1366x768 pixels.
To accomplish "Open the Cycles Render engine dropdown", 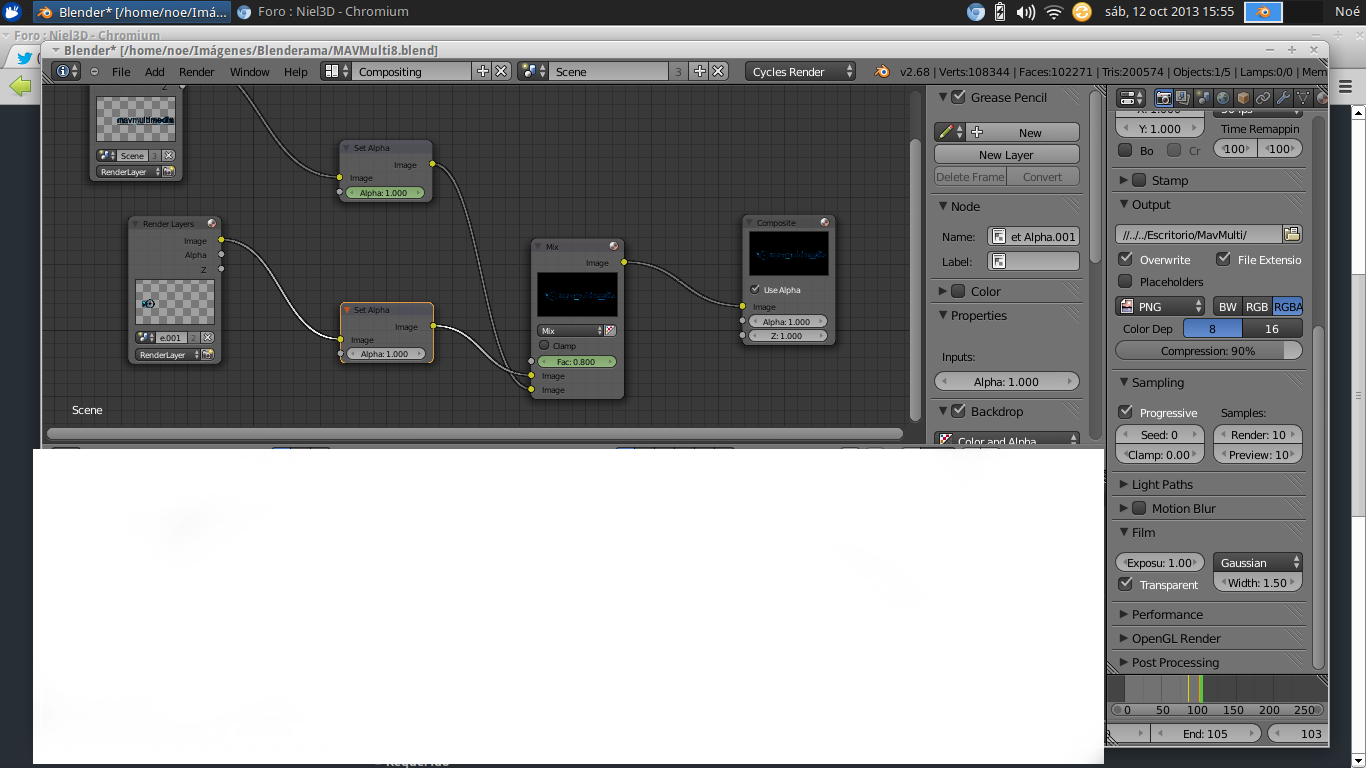I will pyautogui.click(x=801, y=71).
